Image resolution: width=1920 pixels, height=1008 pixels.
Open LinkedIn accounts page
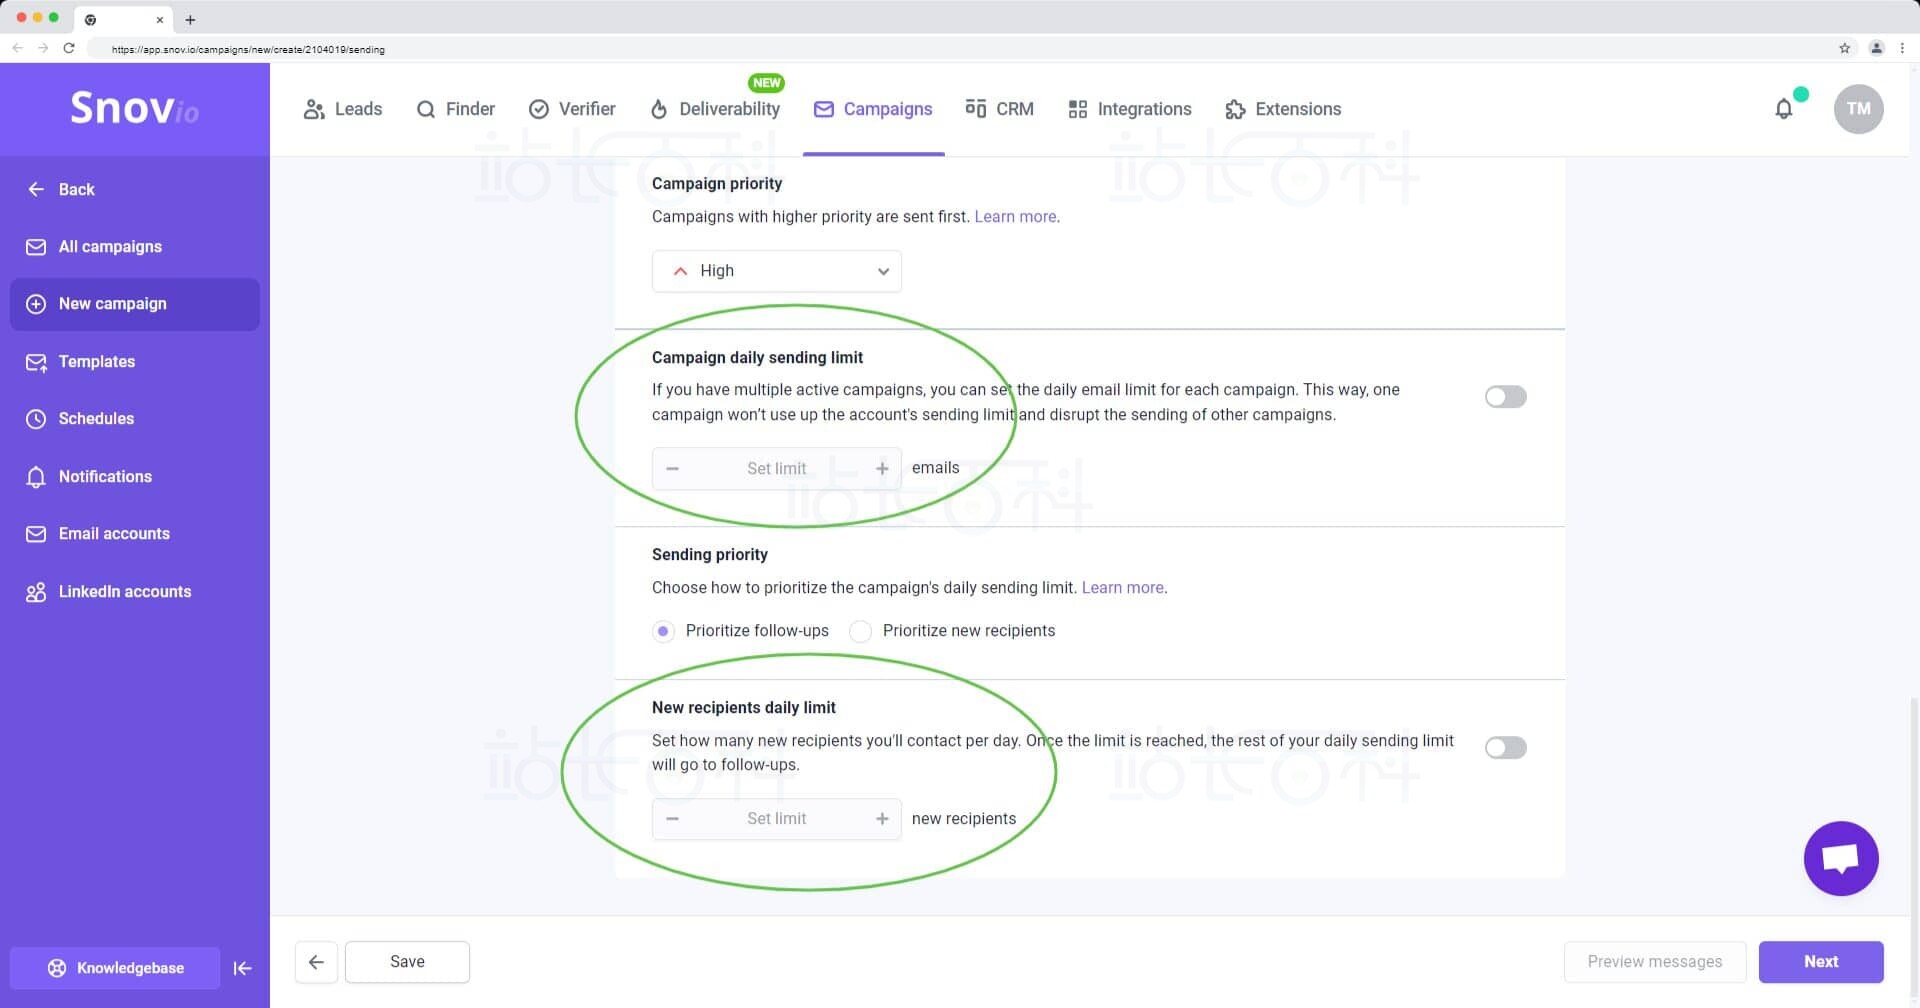click(134, 592)
